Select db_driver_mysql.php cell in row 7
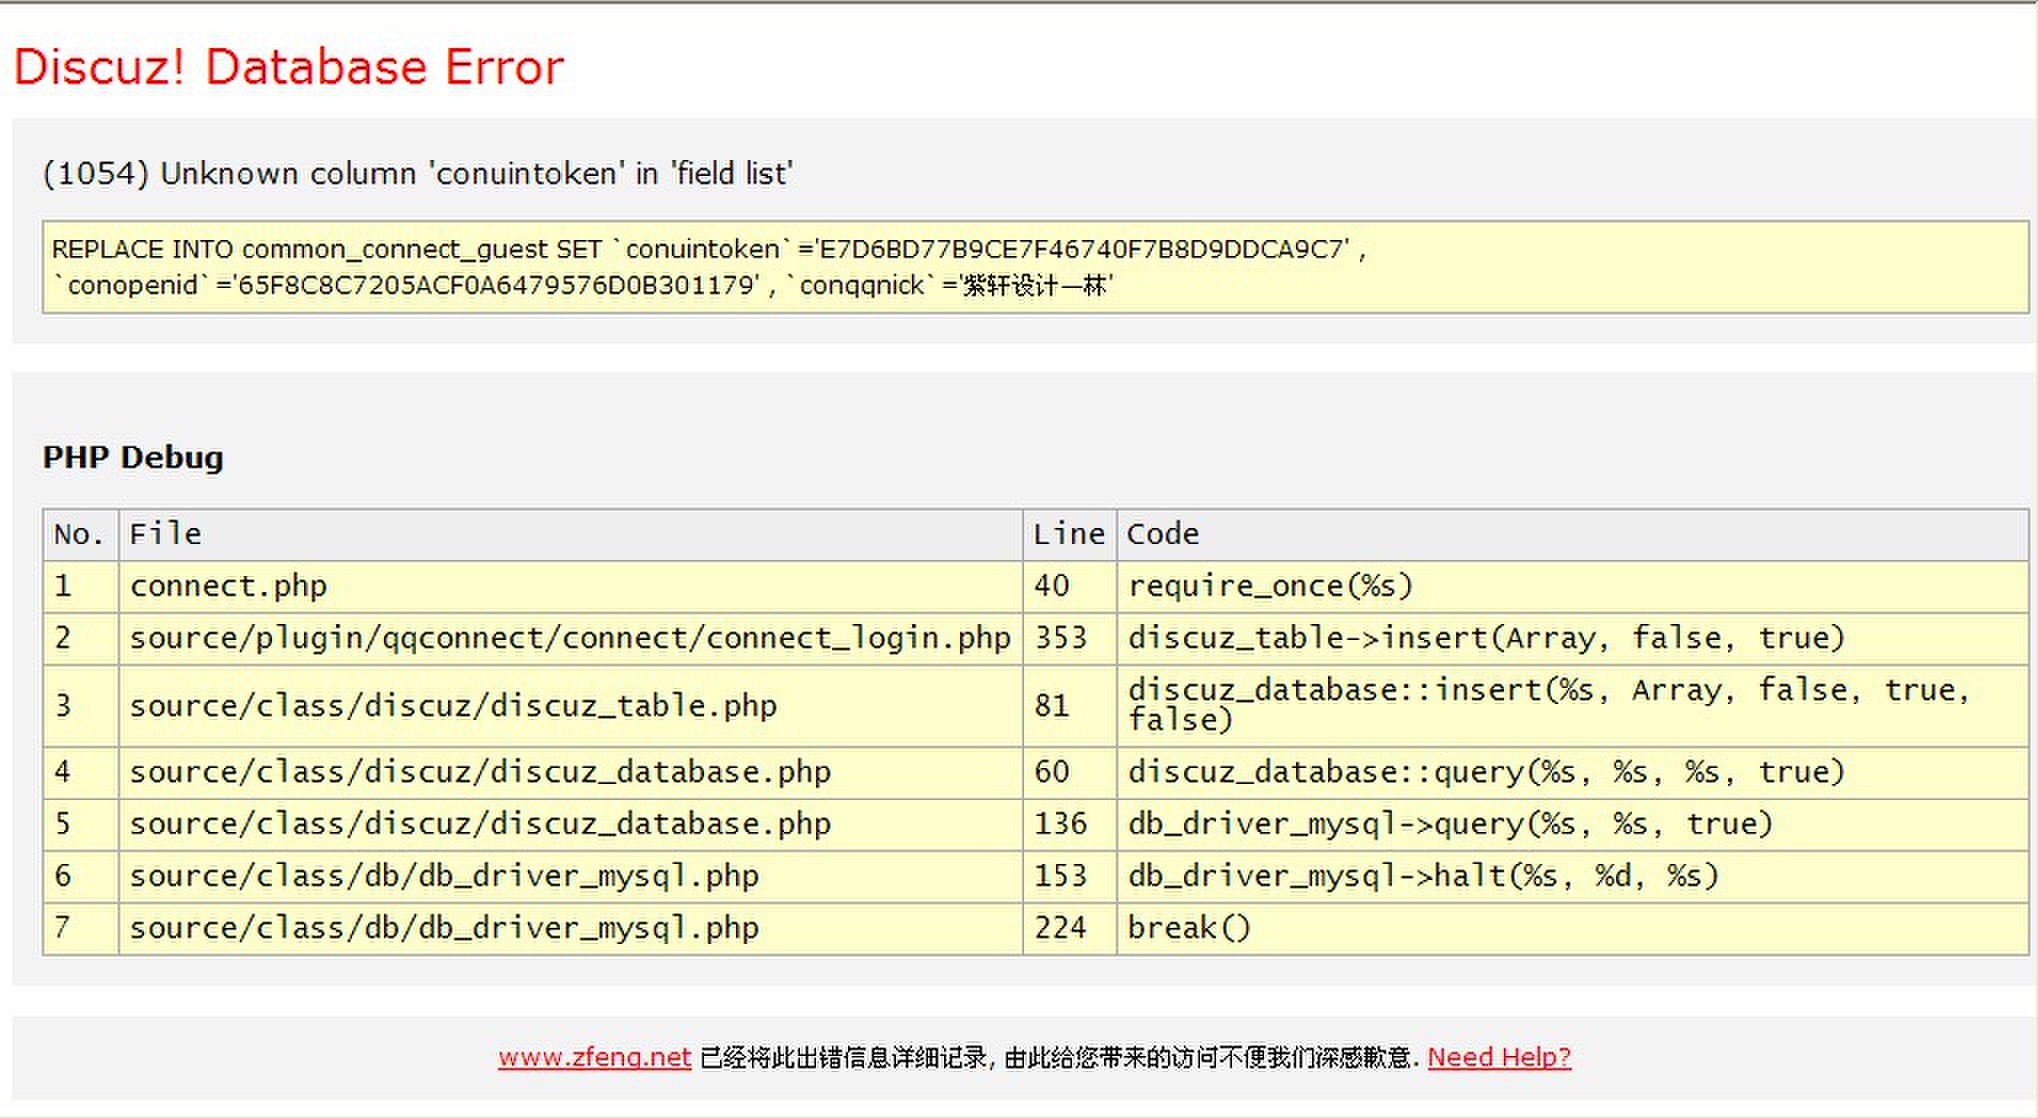The image size is (2038, 1118). tap(571, 929)
